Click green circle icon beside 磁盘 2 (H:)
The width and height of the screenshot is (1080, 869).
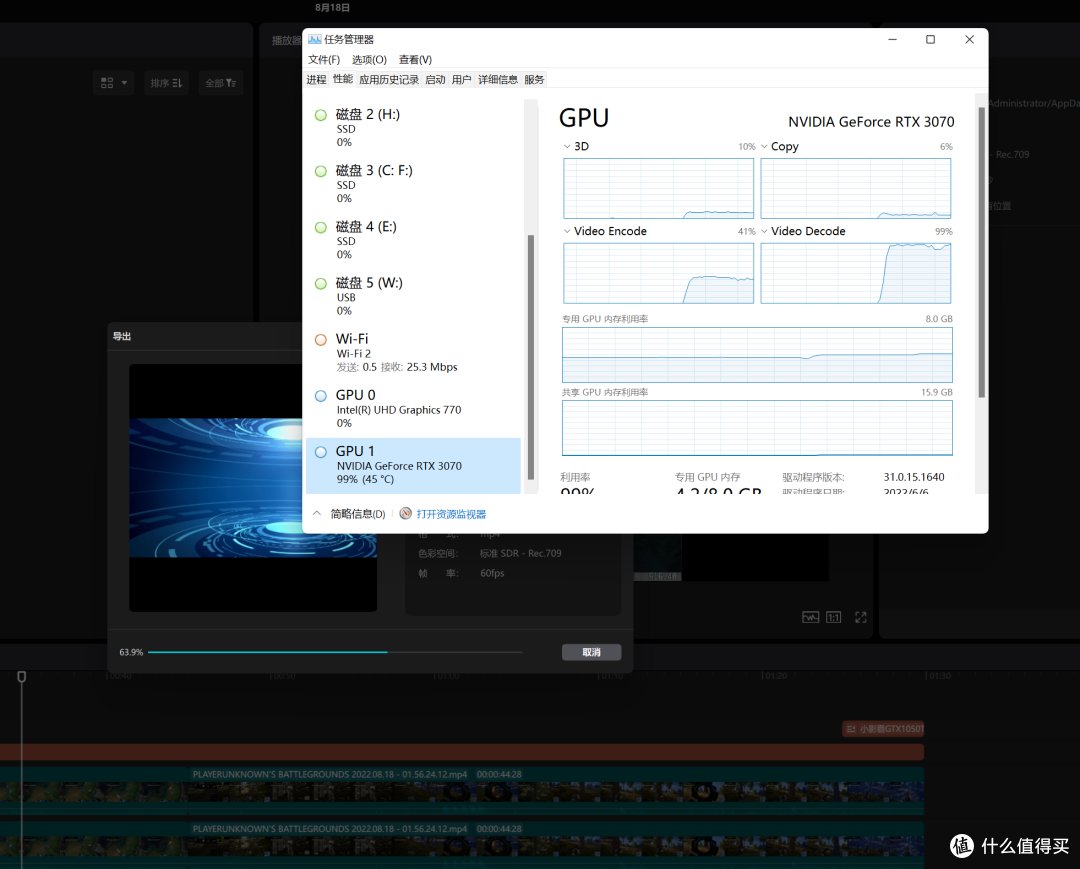pyautogui.click(x=321, y=115)
